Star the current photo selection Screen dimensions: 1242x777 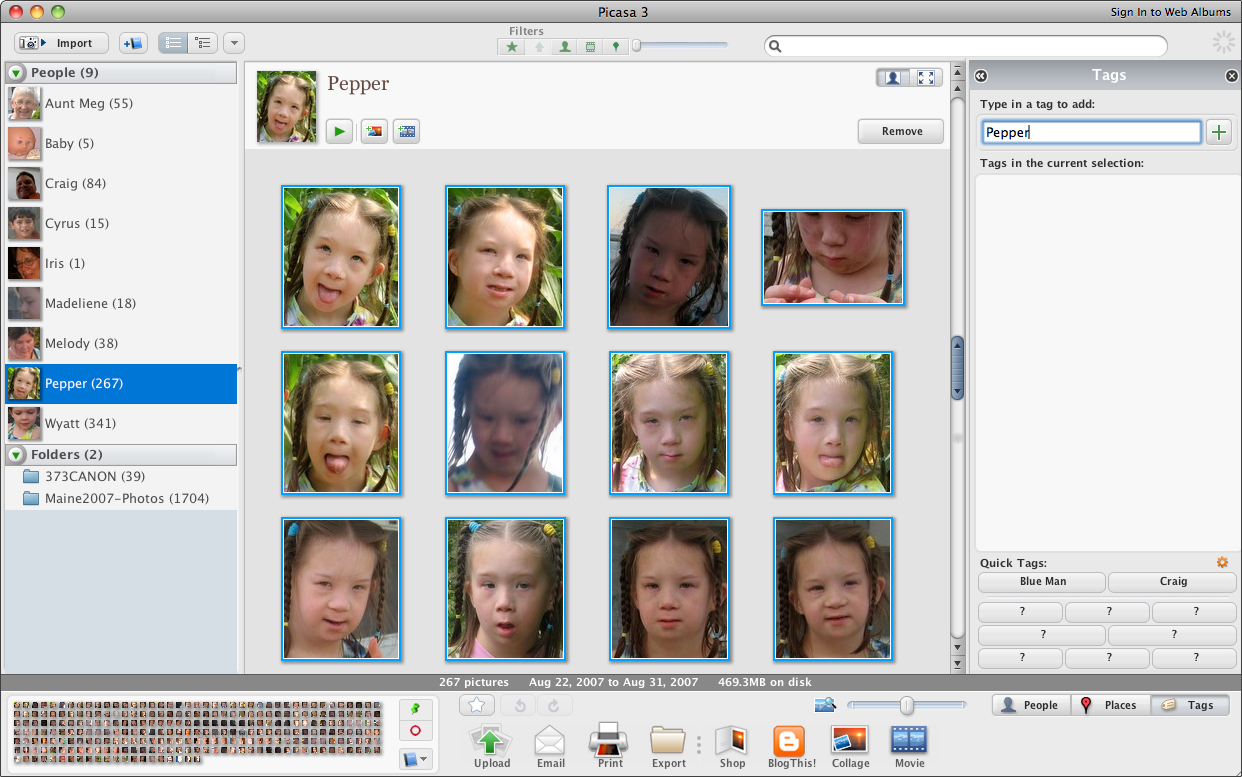click(477, 705)
